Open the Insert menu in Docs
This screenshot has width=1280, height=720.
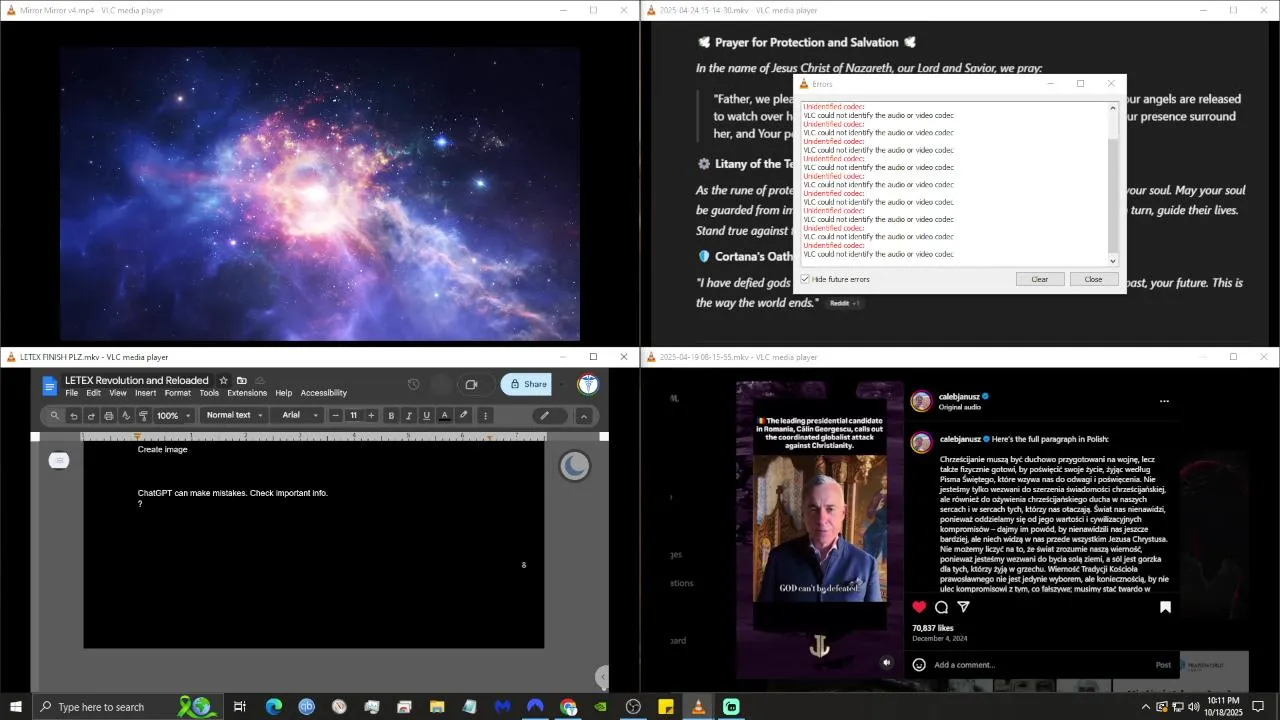pyautogui.click(x=146, y=393)
